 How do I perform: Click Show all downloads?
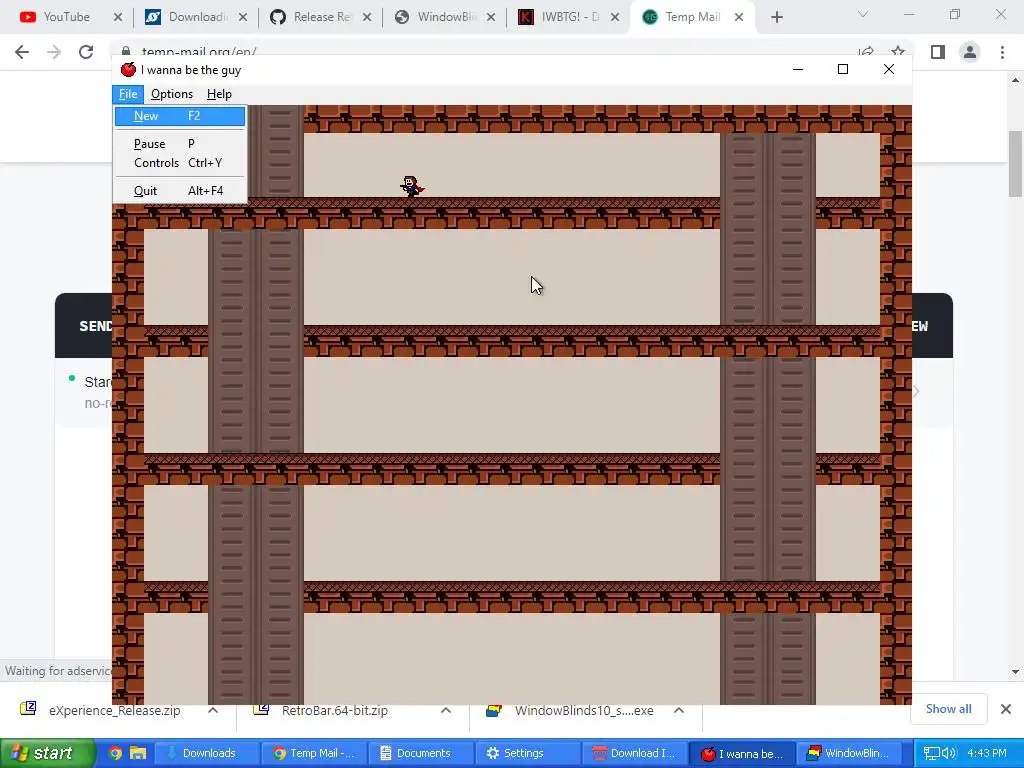[x=948, y=709]
